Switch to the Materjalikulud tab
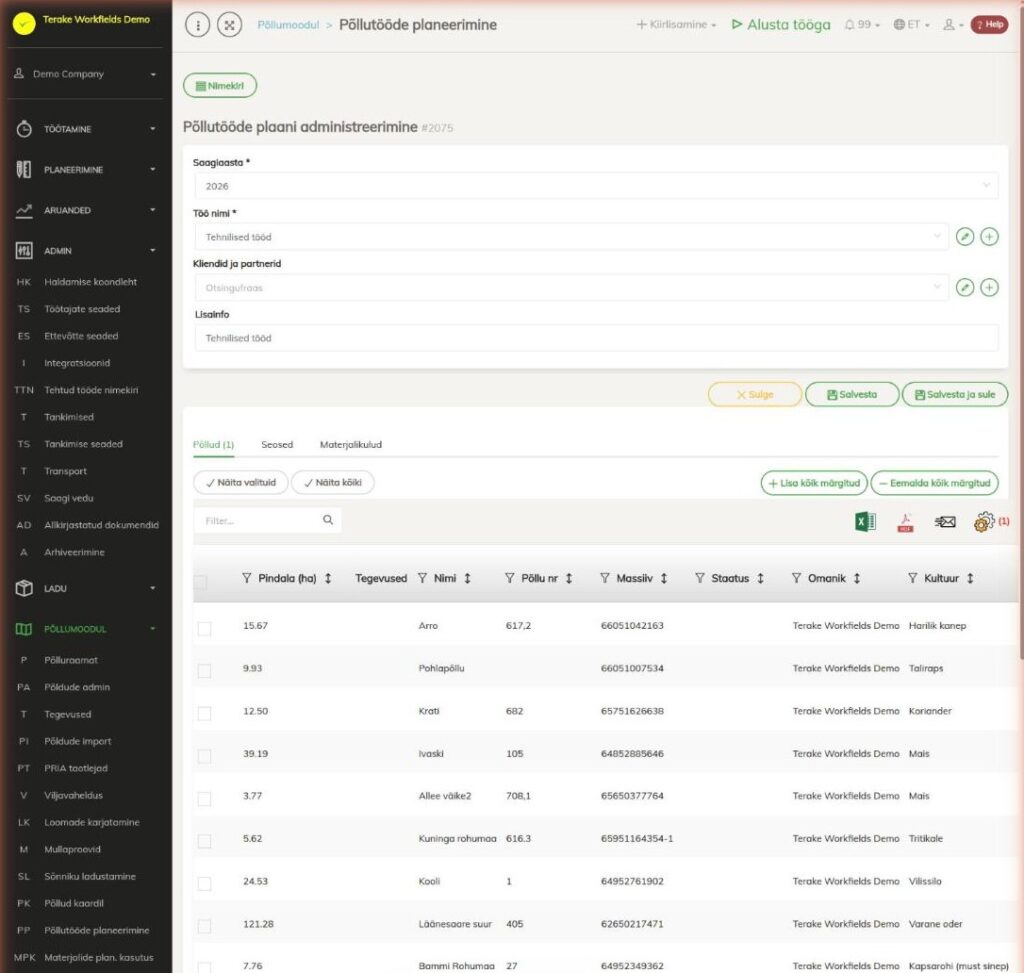1024x973 pixels. 351,445
